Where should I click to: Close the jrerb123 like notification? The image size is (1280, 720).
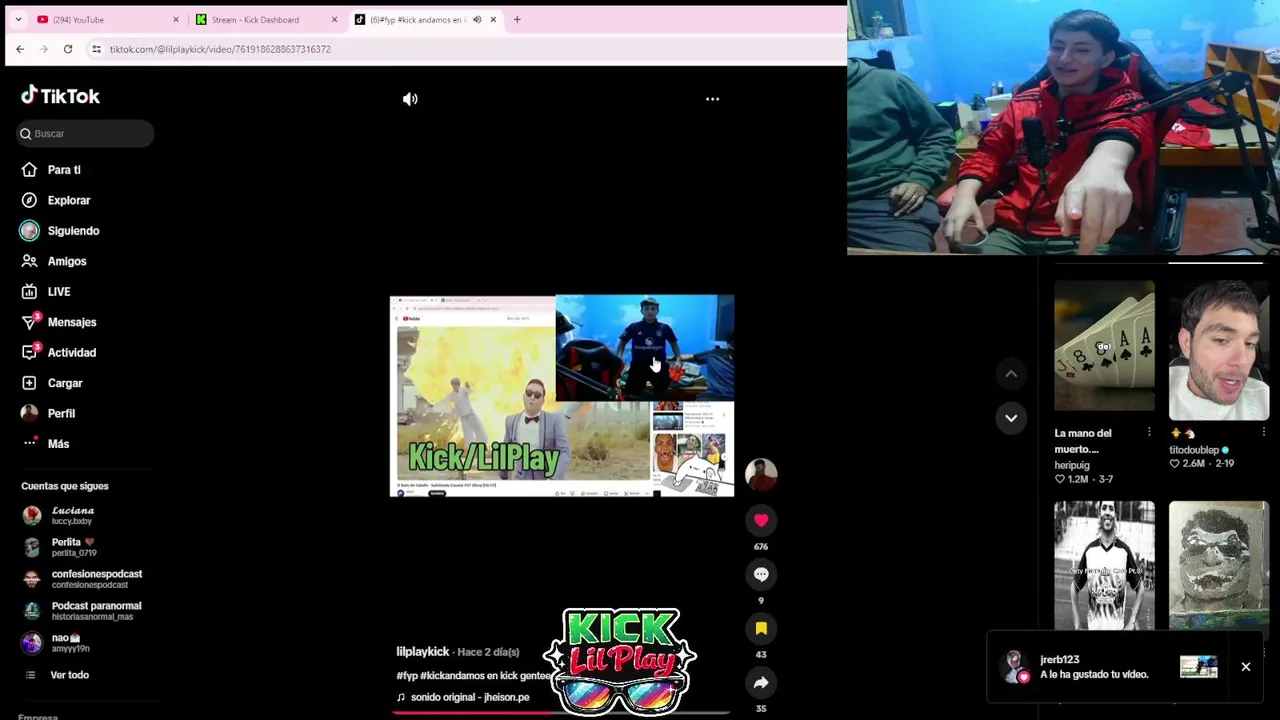(1246, 667)
